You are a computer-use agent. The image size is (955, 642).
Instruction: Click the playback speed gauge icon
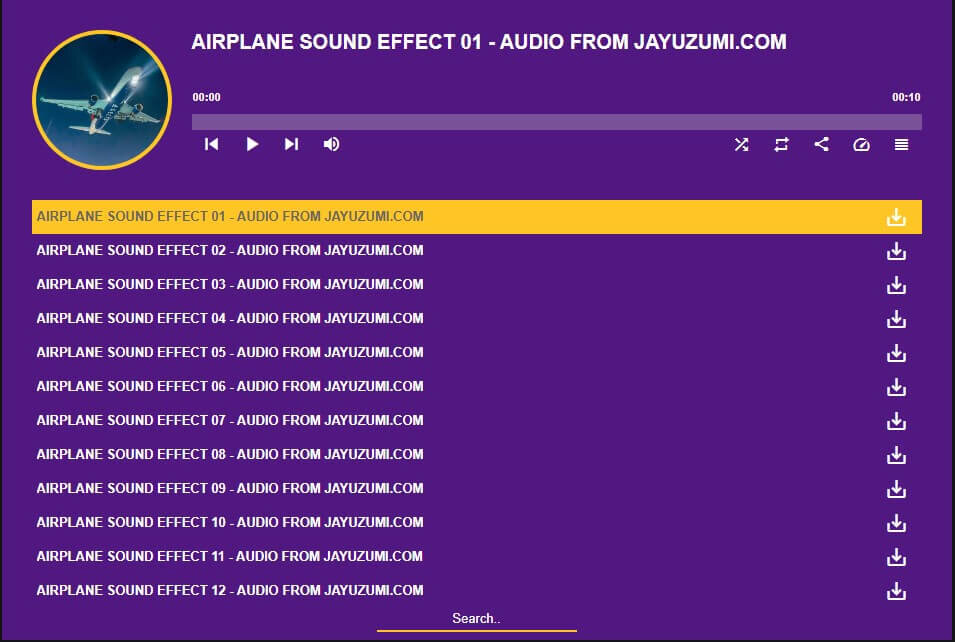(x=861, y=144)
